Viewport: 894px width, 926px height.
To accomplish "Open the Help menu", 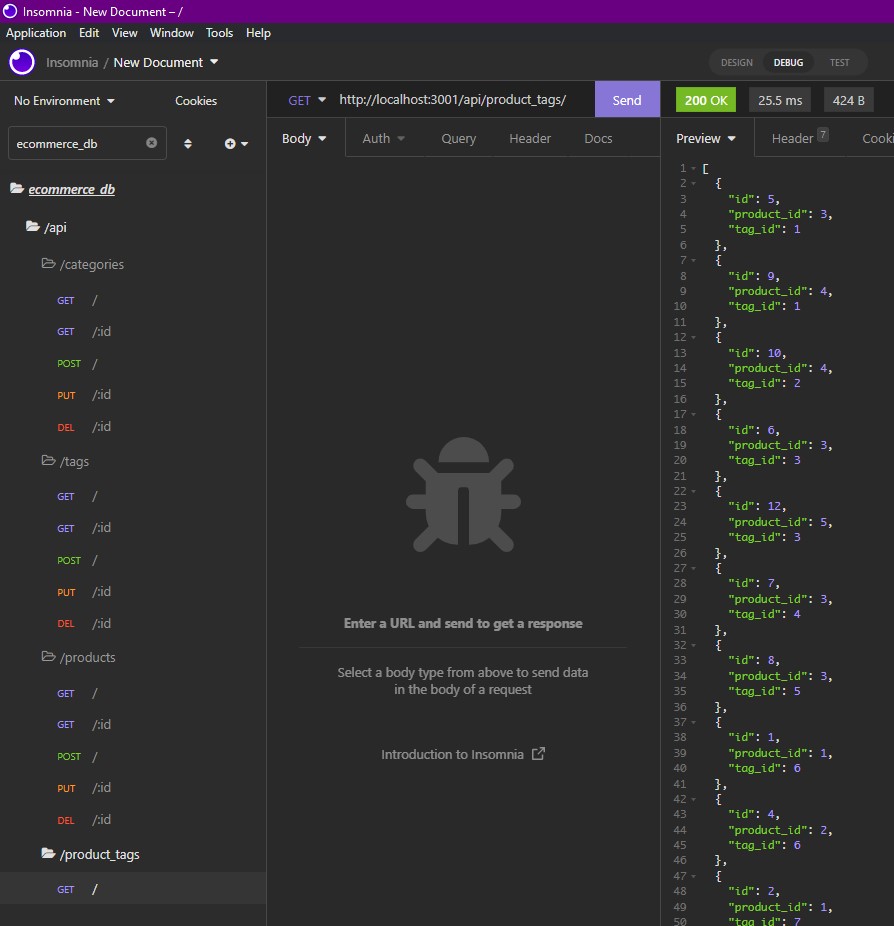I will tap(259, 33).
